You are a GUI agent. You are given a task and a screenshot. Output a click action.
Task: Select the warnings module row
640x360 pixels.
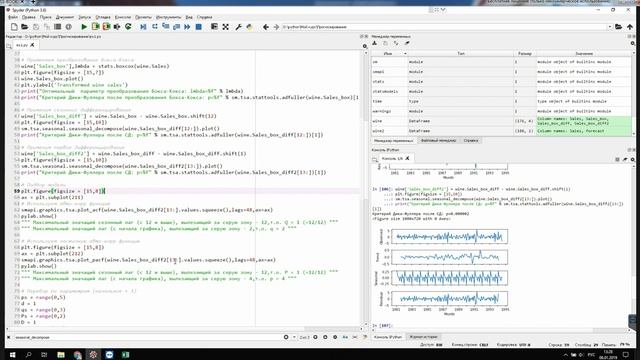click(x=501, y=111)
